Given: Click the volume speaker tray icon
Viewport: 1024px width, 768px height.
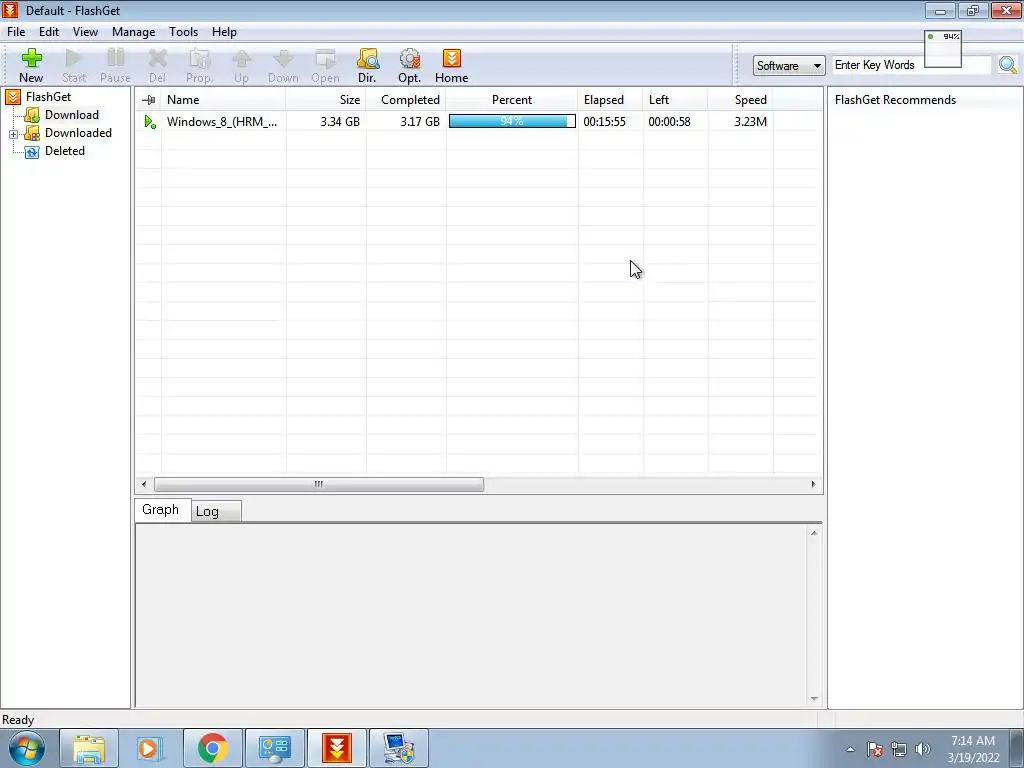Looking at the screenshot, I should [x=923, y=749].
